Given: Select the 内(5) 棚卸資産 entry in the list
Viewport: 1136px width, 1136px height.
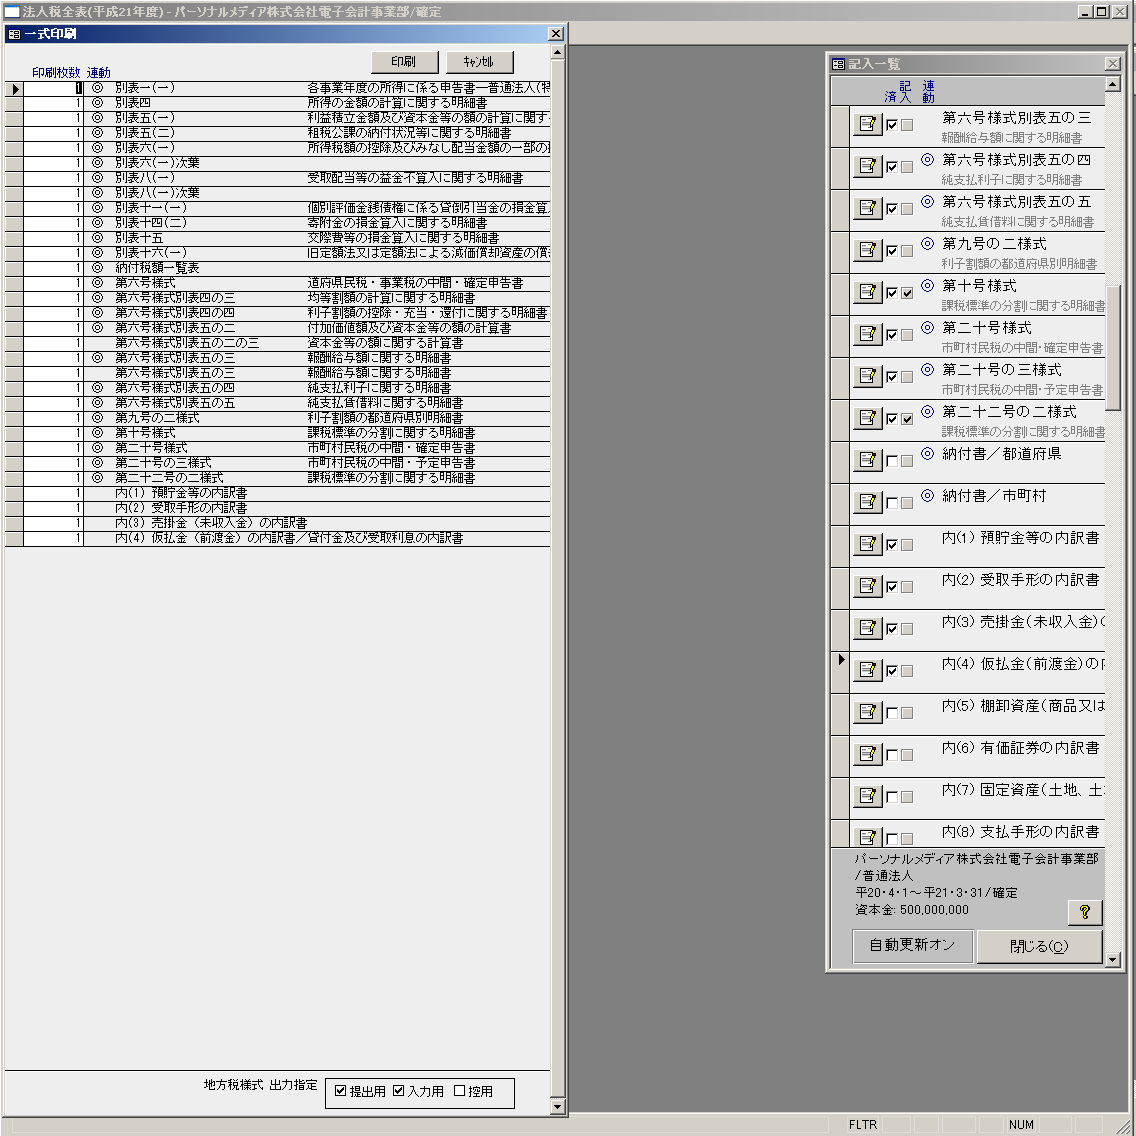Looking at the screenshot, I should (x=1022, y=706).
